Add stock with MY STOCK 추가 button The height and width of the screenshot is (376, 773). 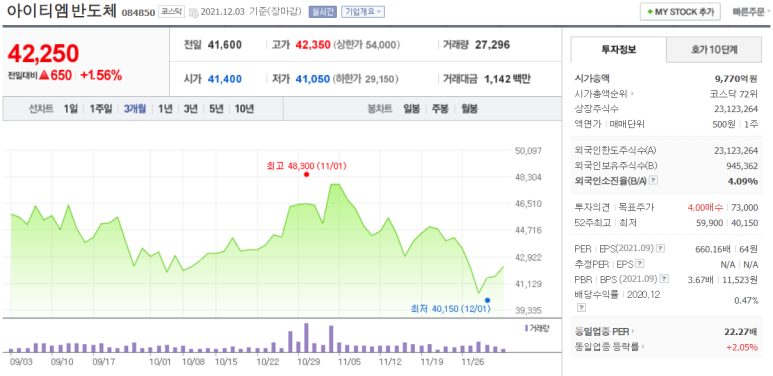click(680, 12)
